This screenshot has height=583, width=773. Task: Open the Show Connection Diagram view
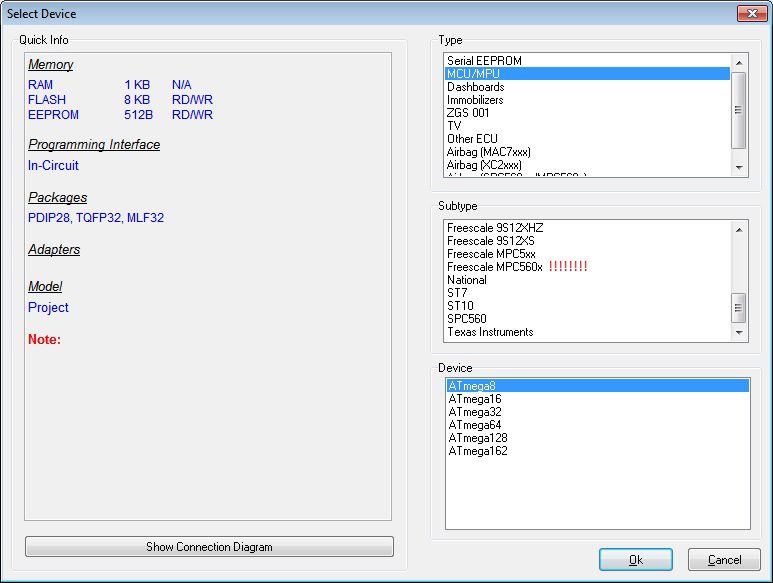click(209, 547)
